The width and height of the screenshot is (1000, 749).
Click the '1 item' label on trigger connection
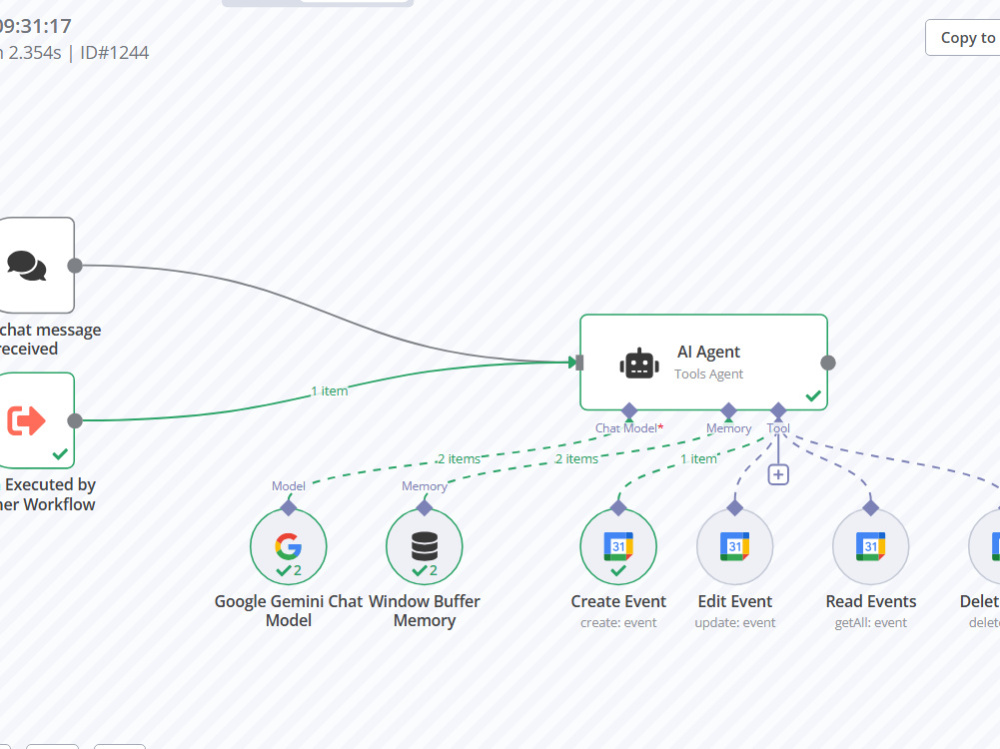click(x=330, y=391)
